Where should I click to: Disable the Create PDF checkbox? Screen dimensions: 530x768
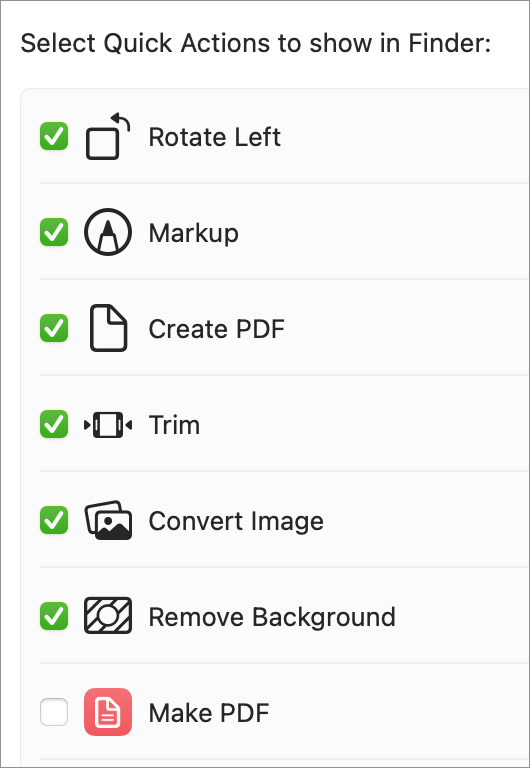pyautogui.click(x=54, y=328)
